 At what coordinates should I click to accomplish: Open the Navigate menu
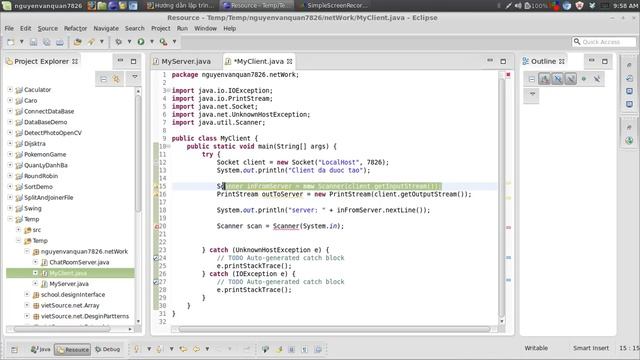pyautogui.click(x=106, y=29)
